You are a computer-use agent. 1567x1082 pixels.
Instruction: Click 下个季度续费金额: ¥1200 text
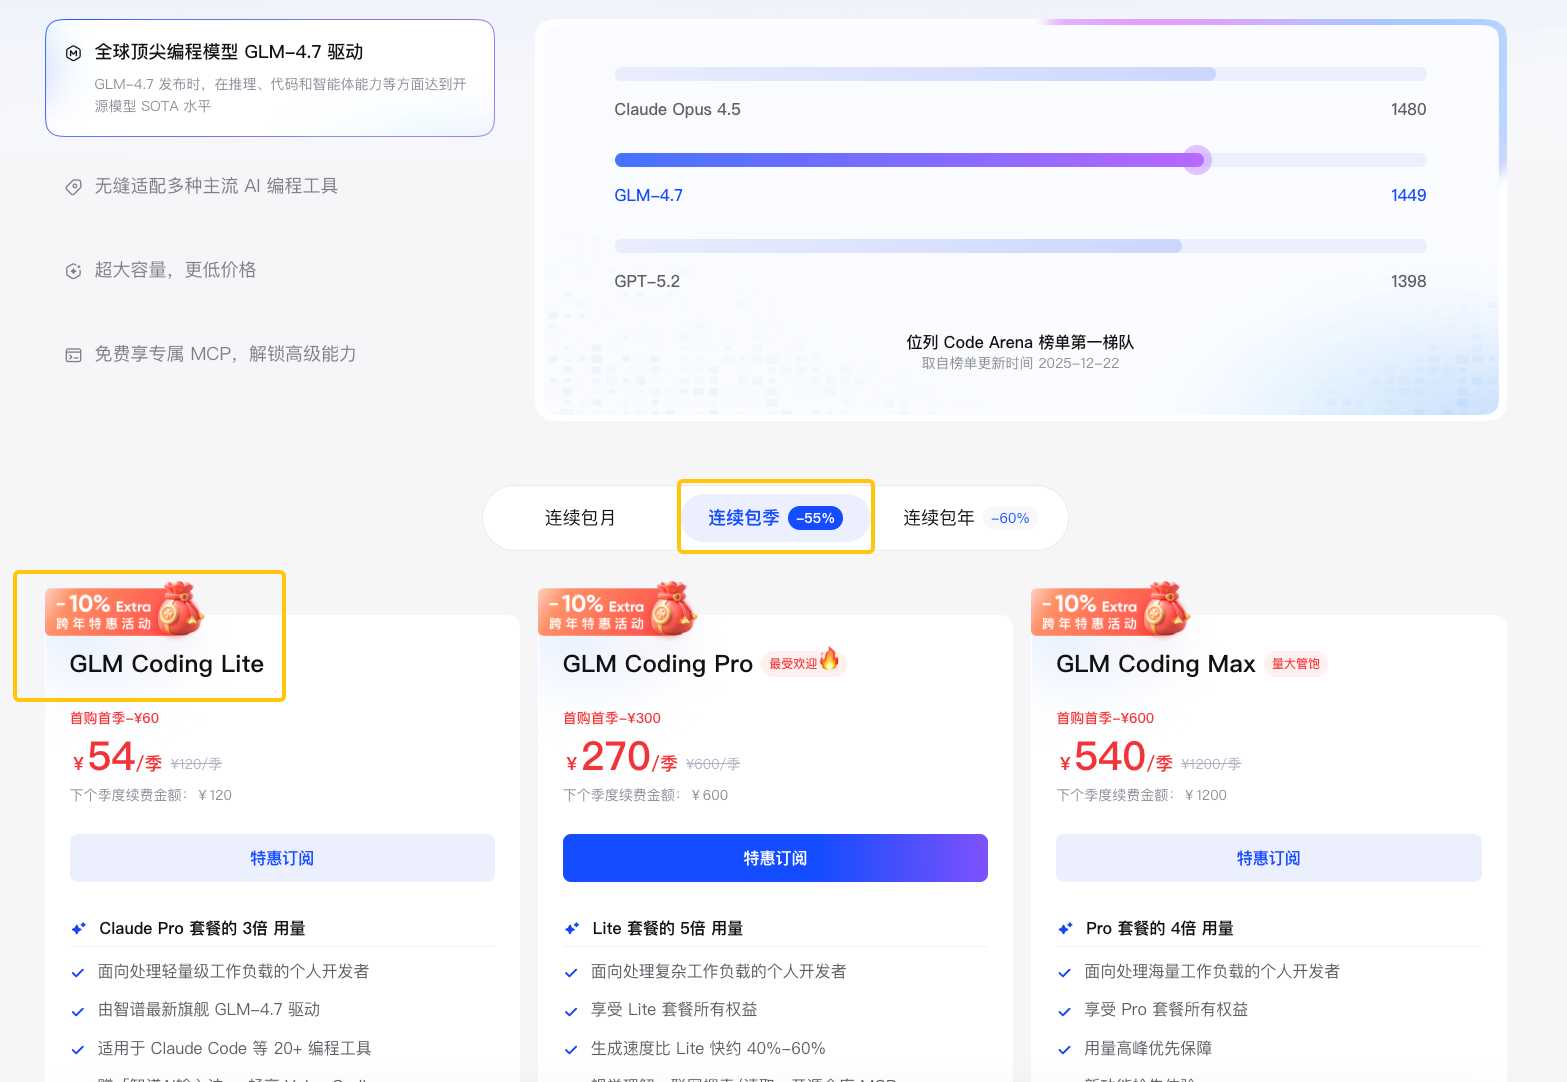point(1142,796)
